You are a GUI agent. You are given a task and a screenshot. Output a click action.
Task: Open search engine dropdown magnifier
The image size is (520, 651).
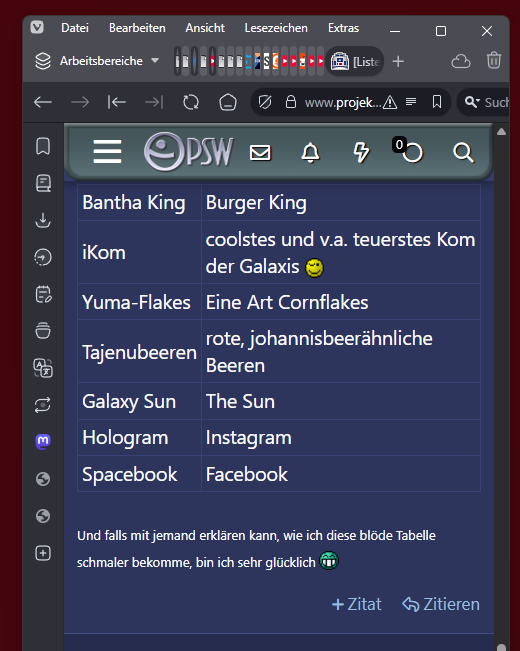coord(472,102)
